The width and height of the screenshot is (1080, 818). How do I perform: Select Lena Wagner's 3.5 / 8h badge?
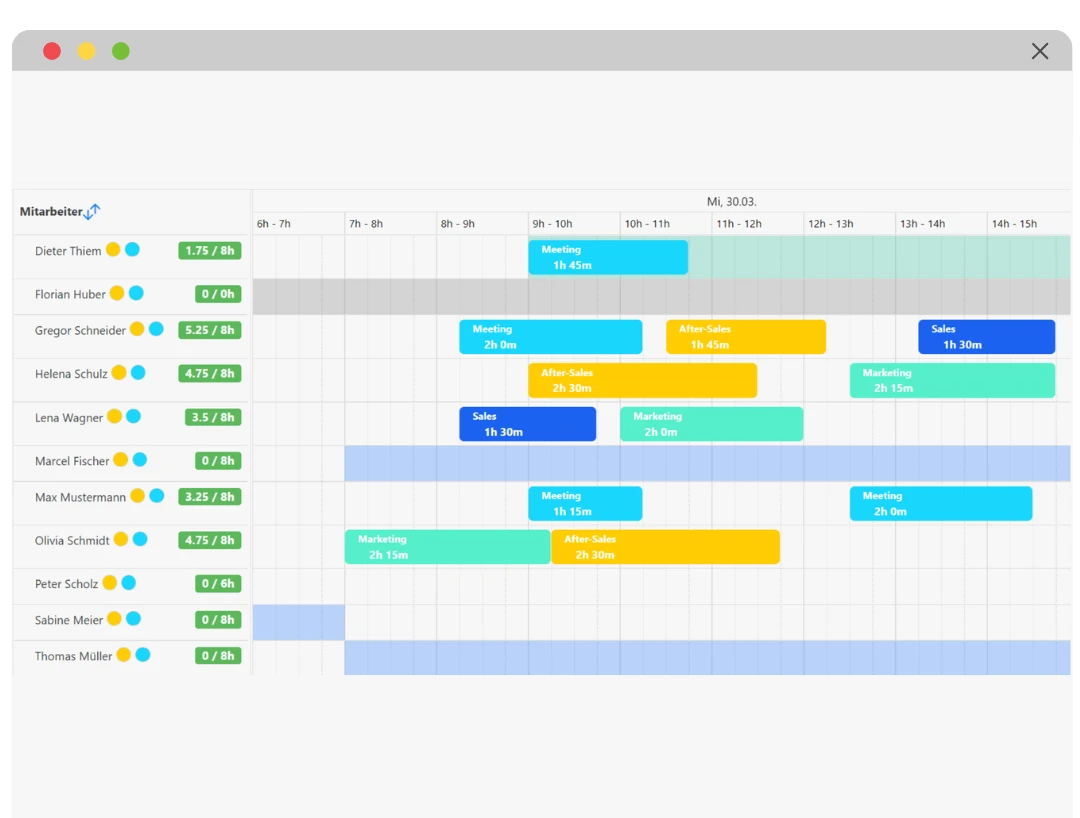213,417
